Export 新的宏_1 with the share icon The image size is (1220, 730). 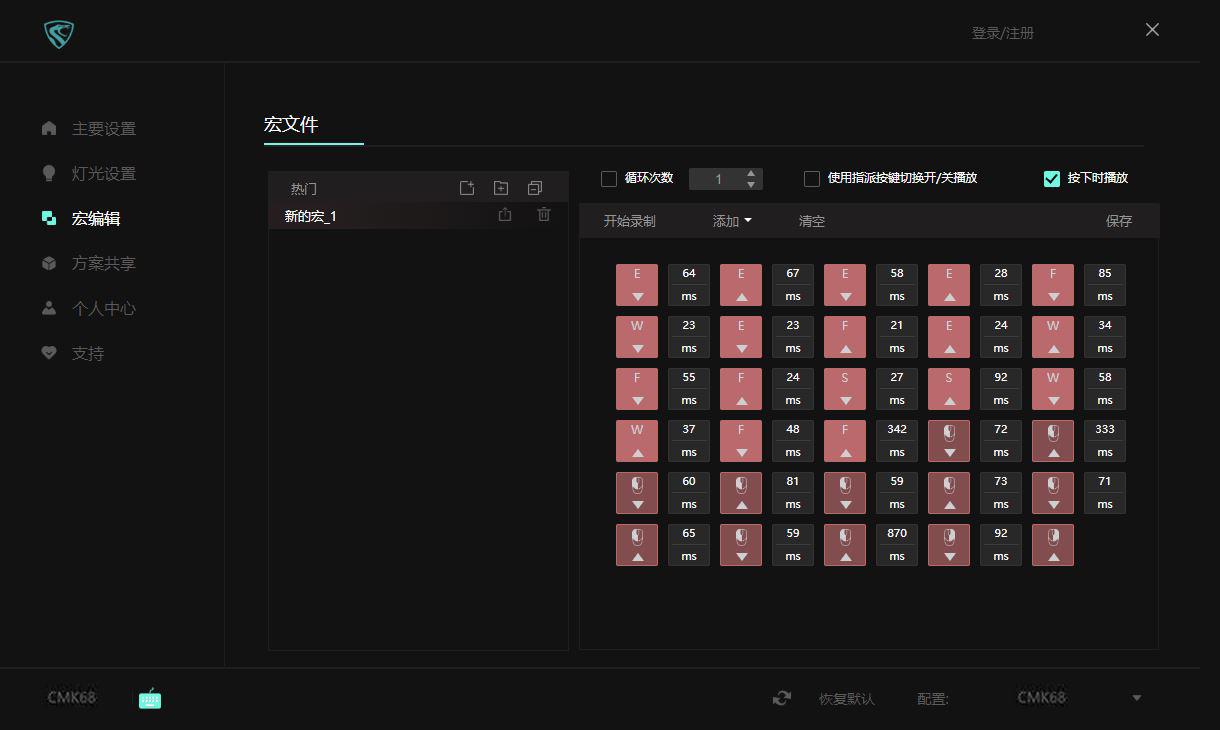coord(505,214)
